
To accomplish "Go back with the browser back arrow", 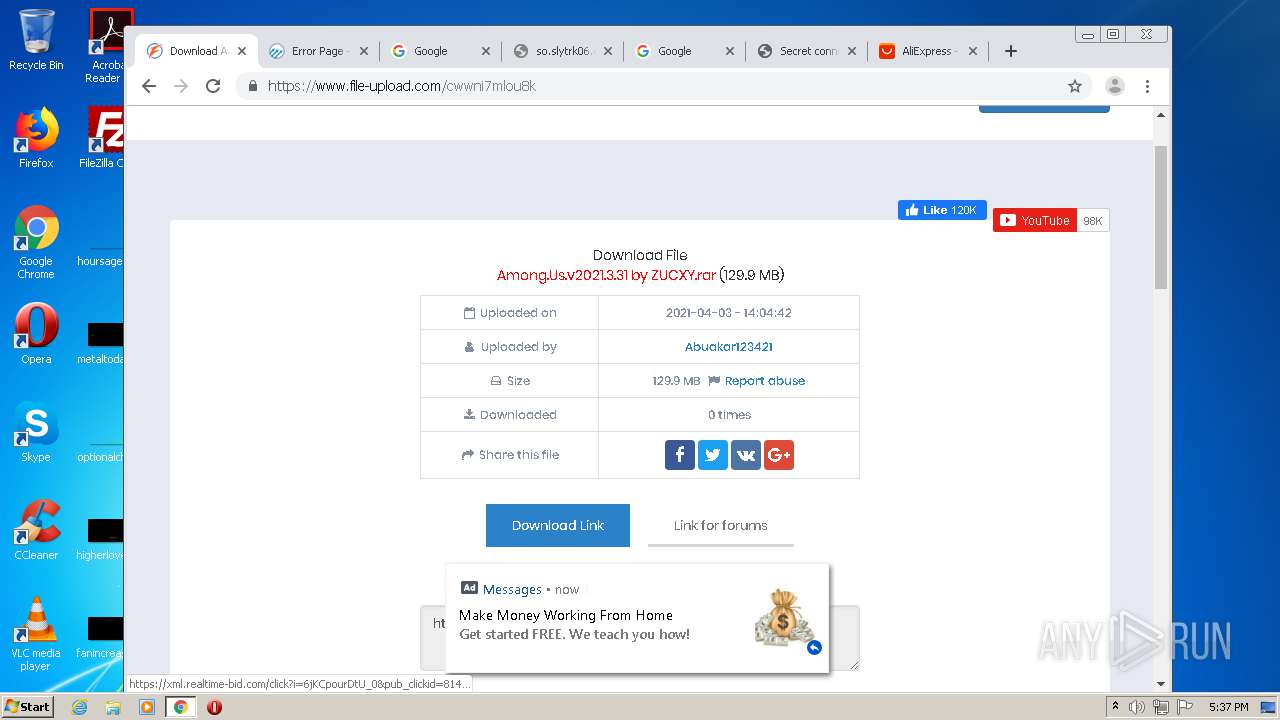I will click(x=149, y=86).
